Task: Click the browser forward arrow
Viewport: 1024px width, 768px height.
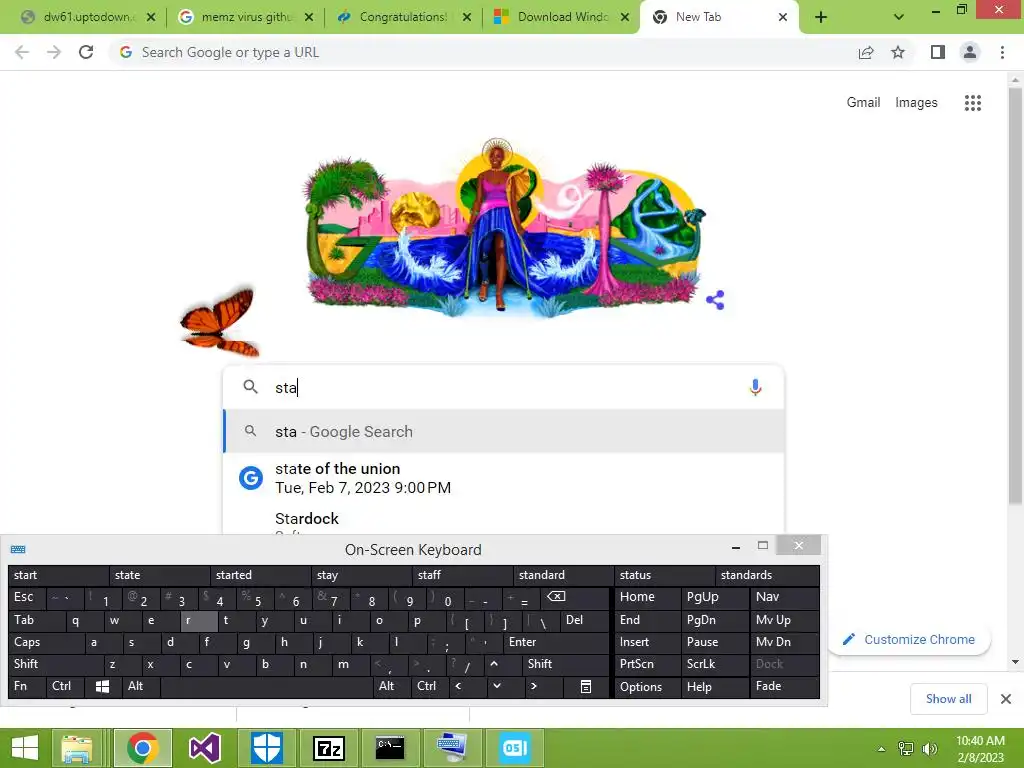Action: (x=54, y=52)
